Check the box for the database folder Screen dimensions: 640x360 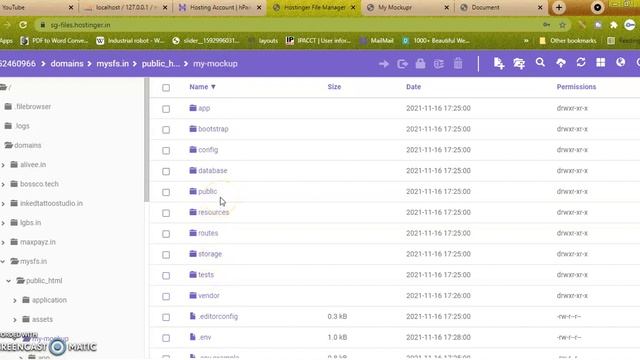click(166, 171)
